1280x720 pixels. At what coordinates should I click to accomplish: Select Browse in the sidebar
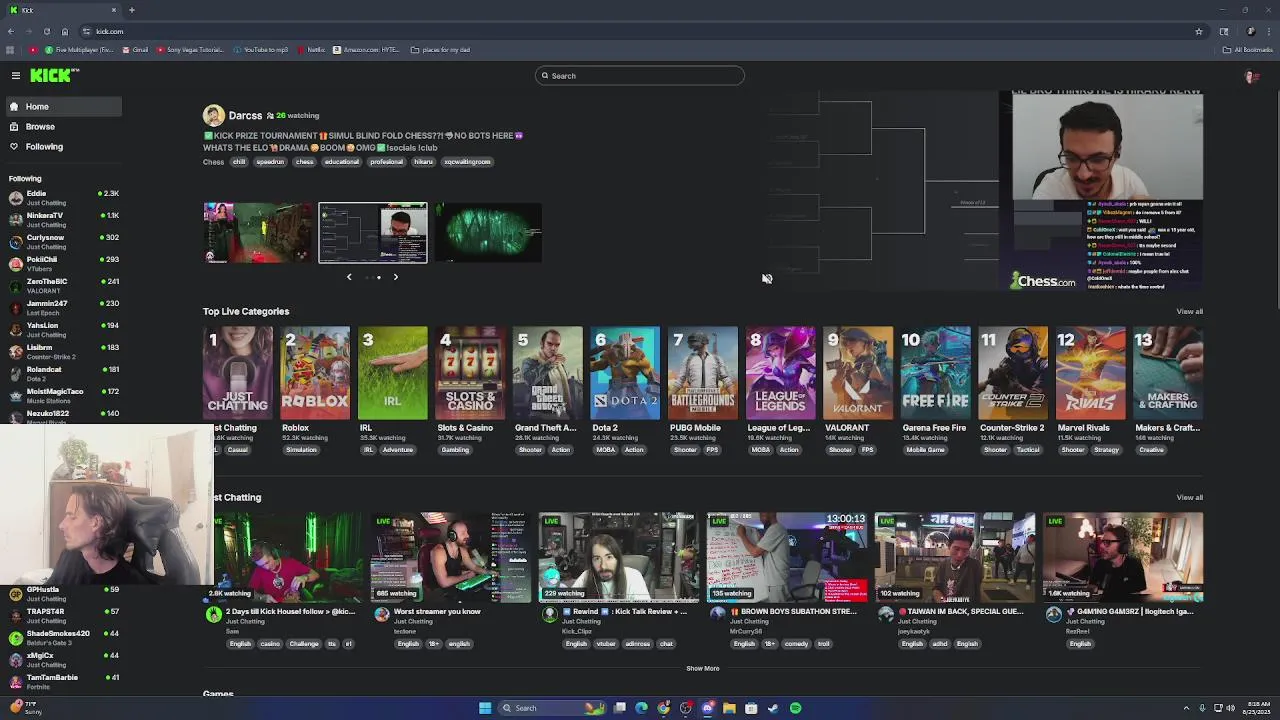click(62, 126)
